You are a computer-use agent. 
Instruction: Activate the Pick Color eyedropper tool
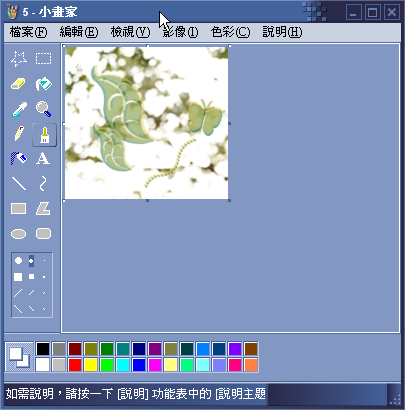tap(19, 109)
